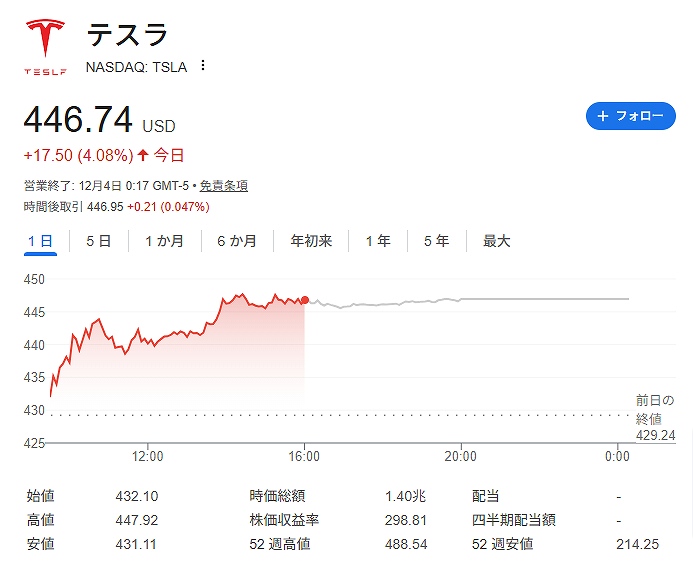Click the 52 週高値 label
Screen dimensions: 693x564
[x=280, y=544]
